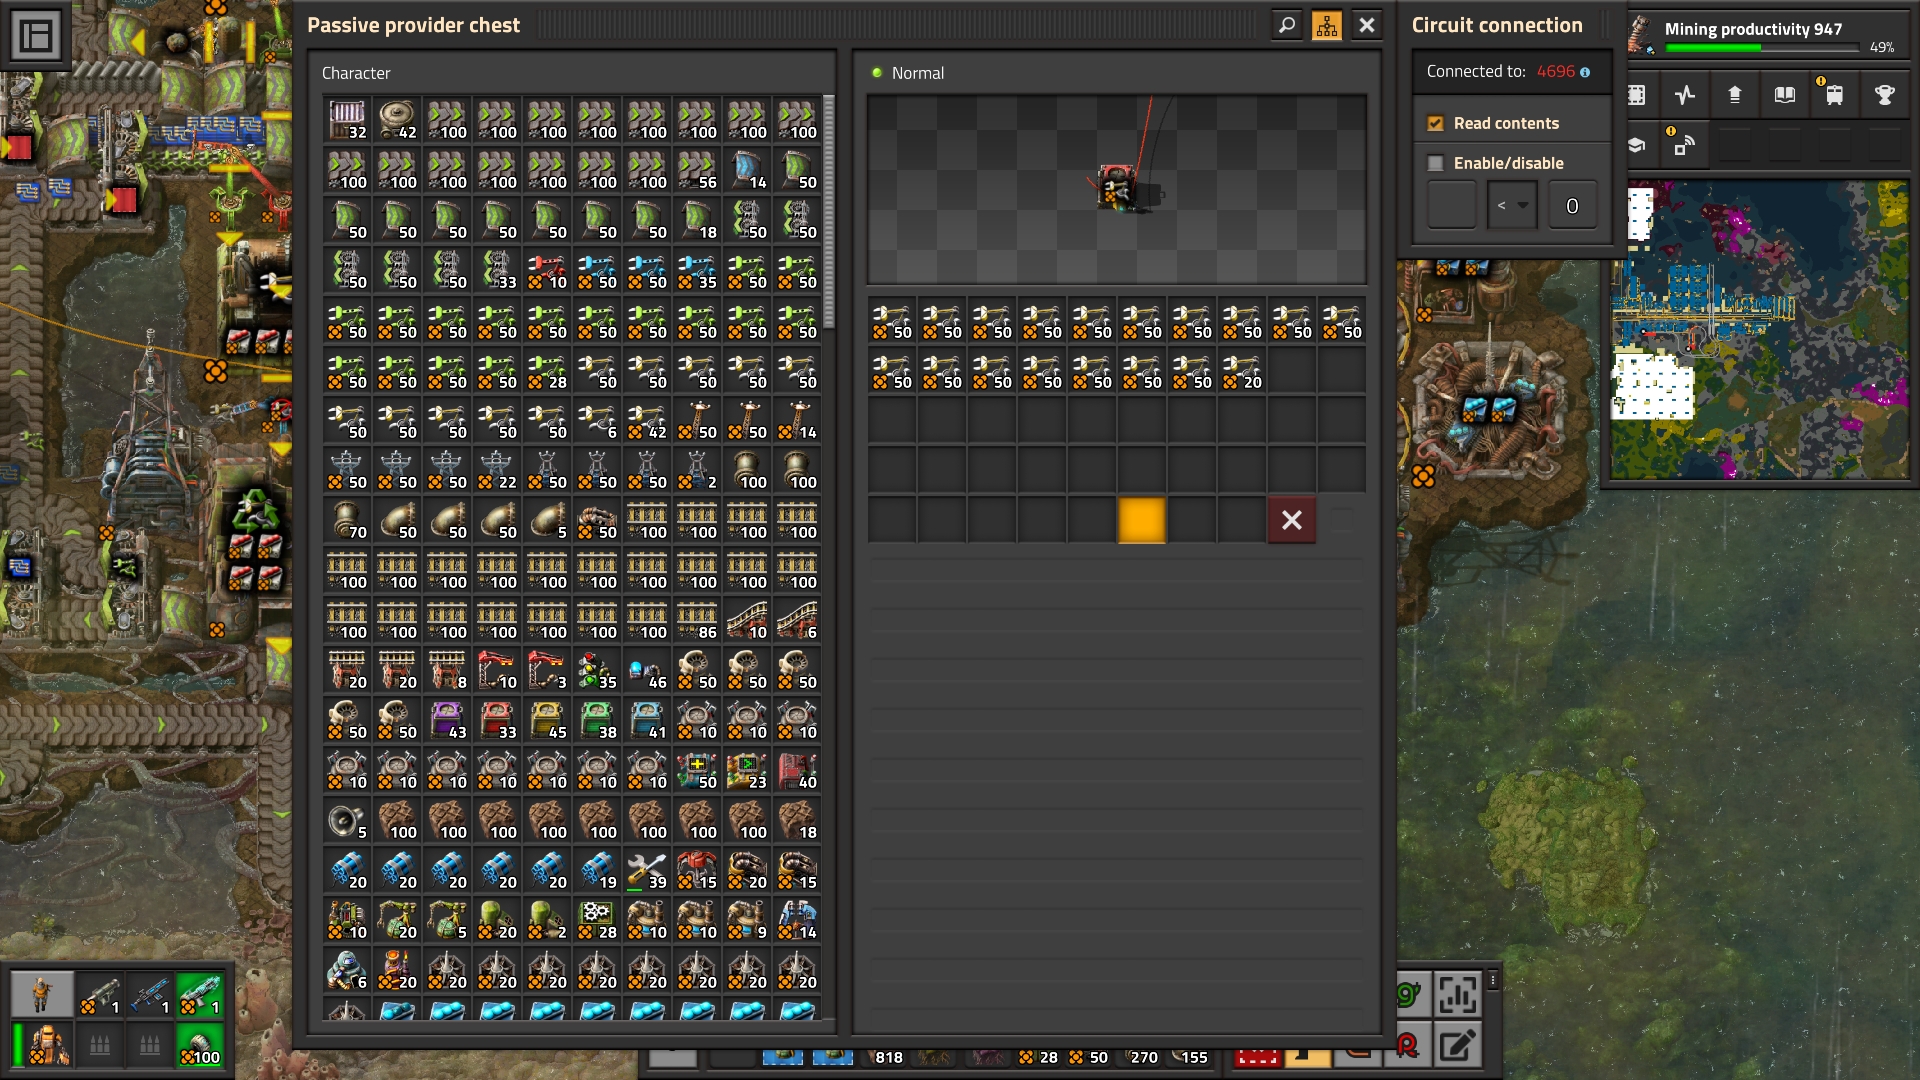The image size is (1920, 1080).
Task: Select the green highlighted weapon slot
Action: pyautogui.click(x=200, y=994)
